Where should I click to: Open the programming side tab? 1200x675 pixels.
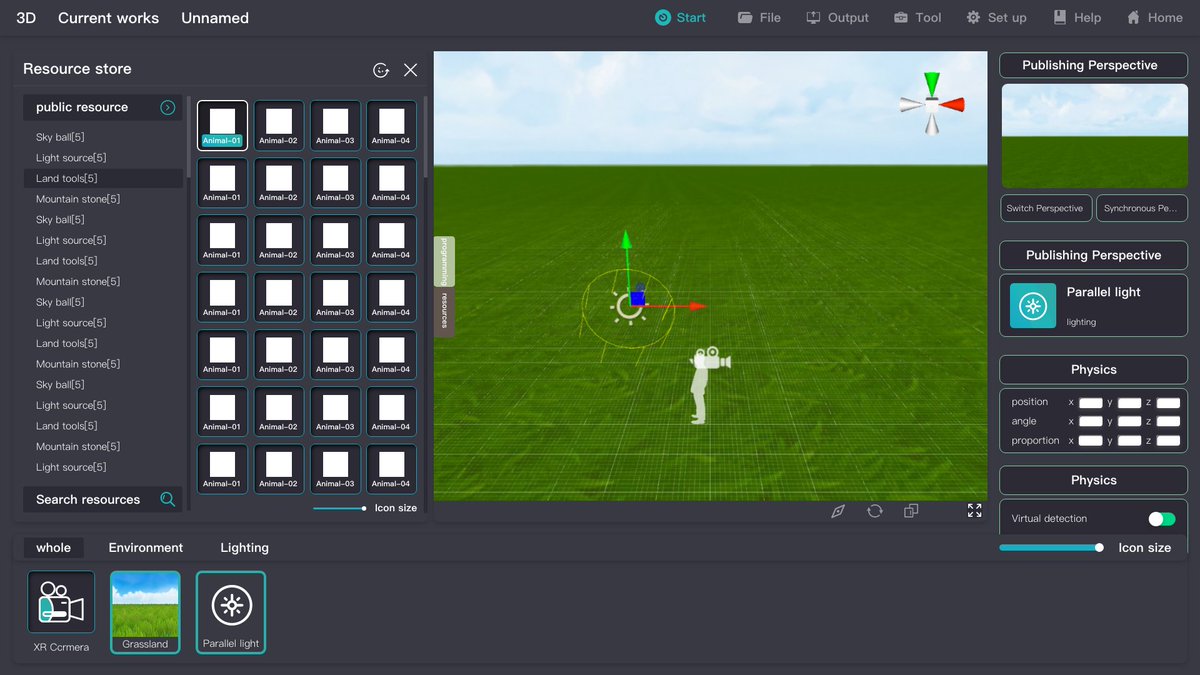coord(444,263)
